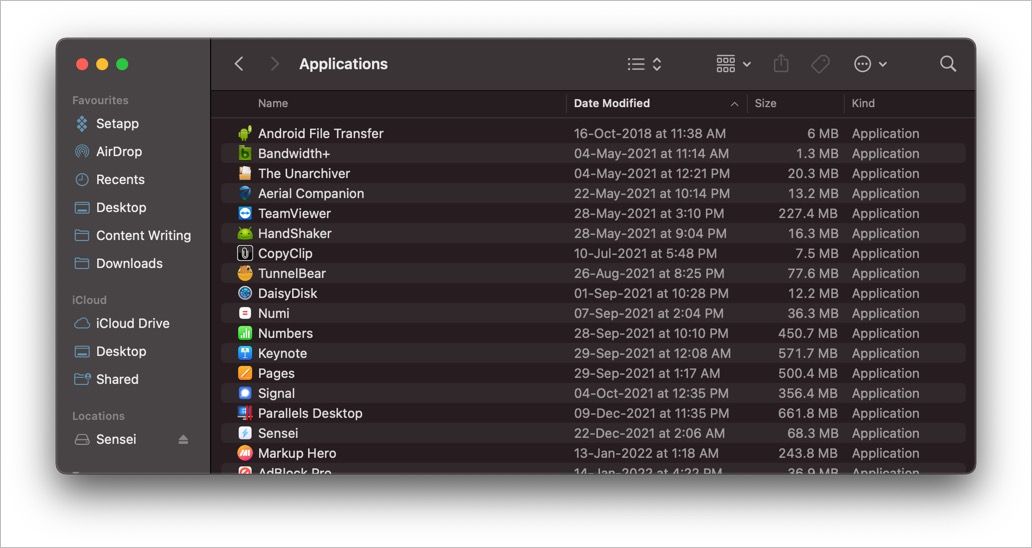Select the Parallels Desktop name text
This screenshot has width=1032, height=548.
click(x=310, y=413)
